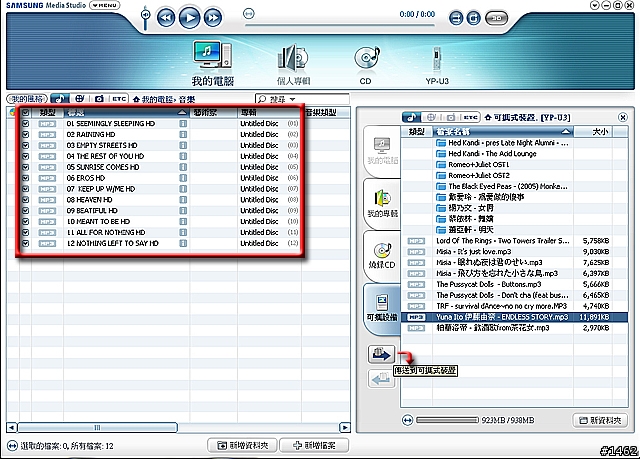Select the music filter icon in left toolbar

(60, 99)
